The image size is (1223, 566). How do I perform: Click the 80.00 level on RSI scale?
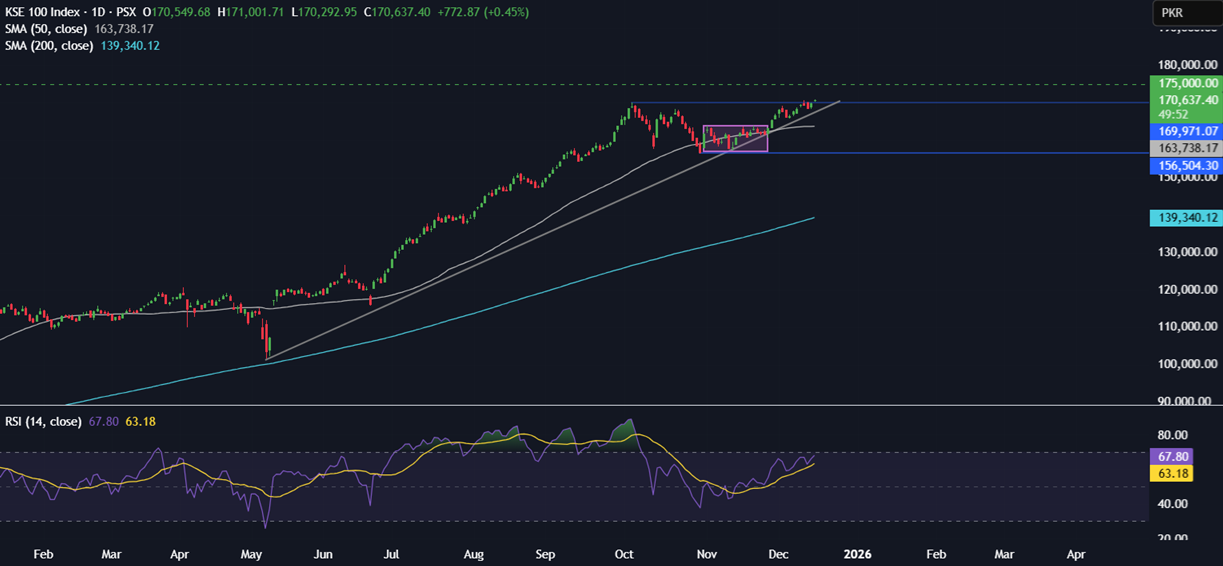click(1173, 436)
